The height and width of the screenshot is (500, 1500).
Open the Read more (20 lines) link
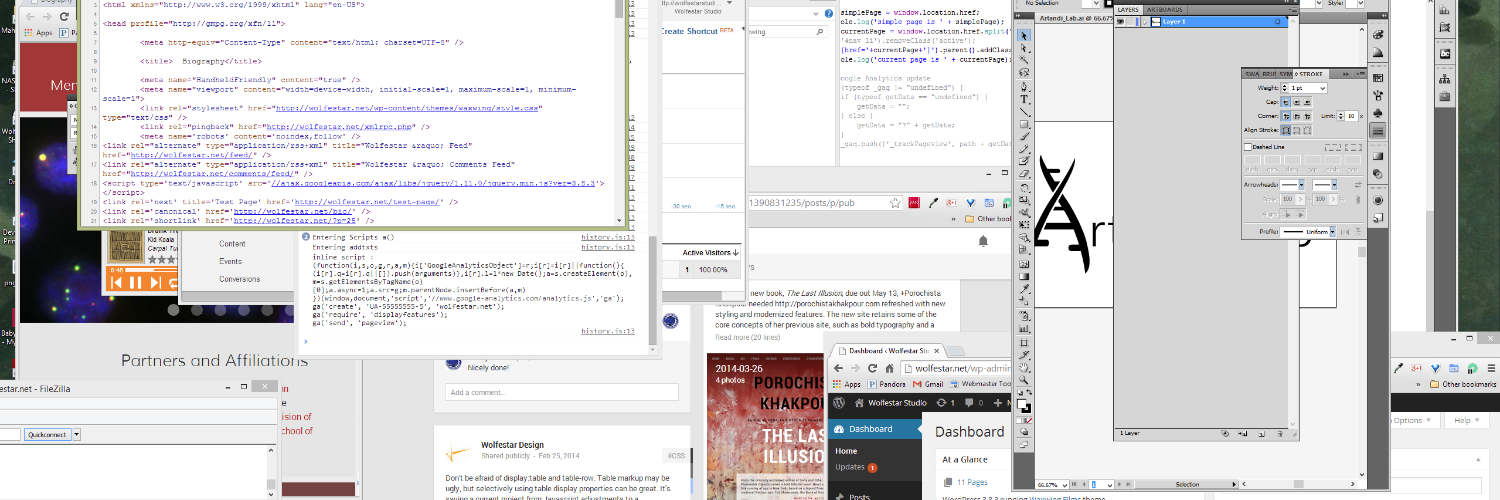[x=750, y=337]
